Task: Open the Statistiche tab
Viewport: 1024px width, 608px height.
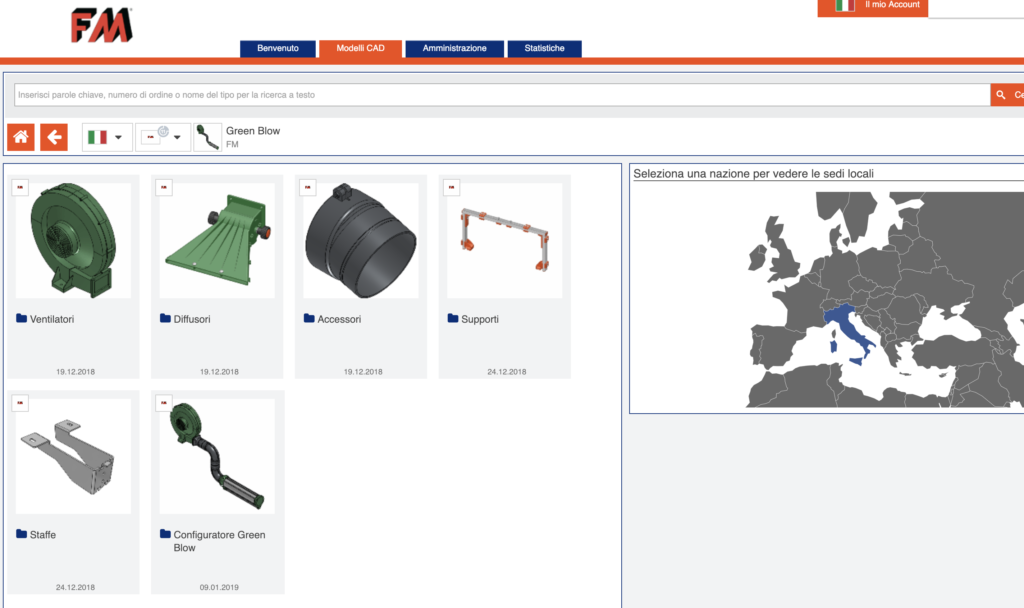Action: pyautogui.click(x=544, y=48)
